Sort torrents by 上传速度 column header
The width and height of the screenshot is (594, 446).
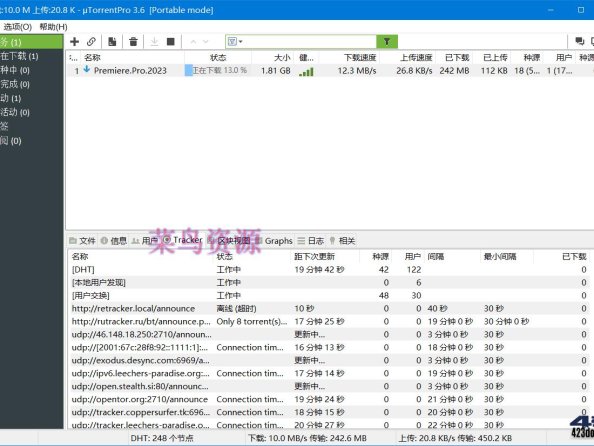[408, 58]
